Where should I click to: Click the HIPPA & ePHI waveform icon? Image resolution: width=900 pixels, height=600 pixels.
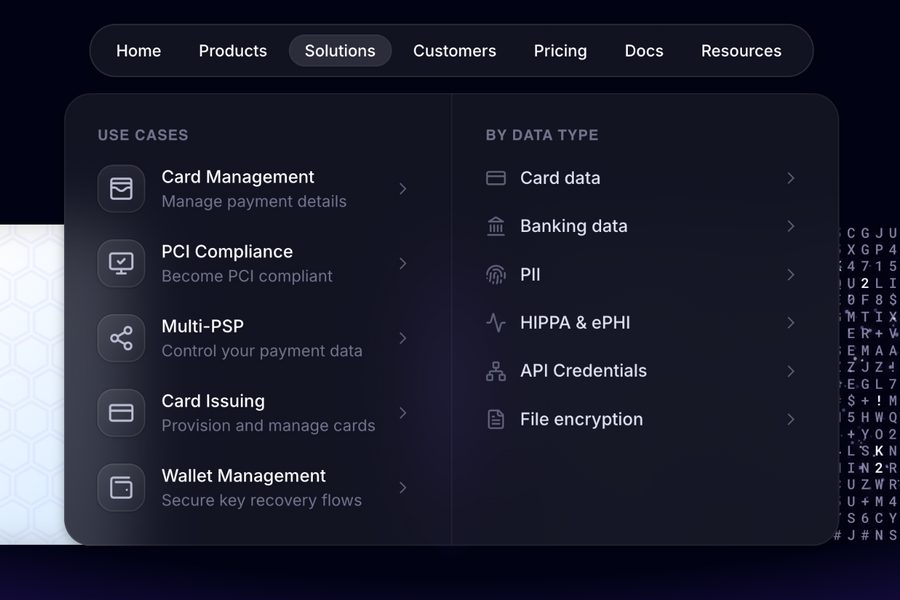pos(495,322)
